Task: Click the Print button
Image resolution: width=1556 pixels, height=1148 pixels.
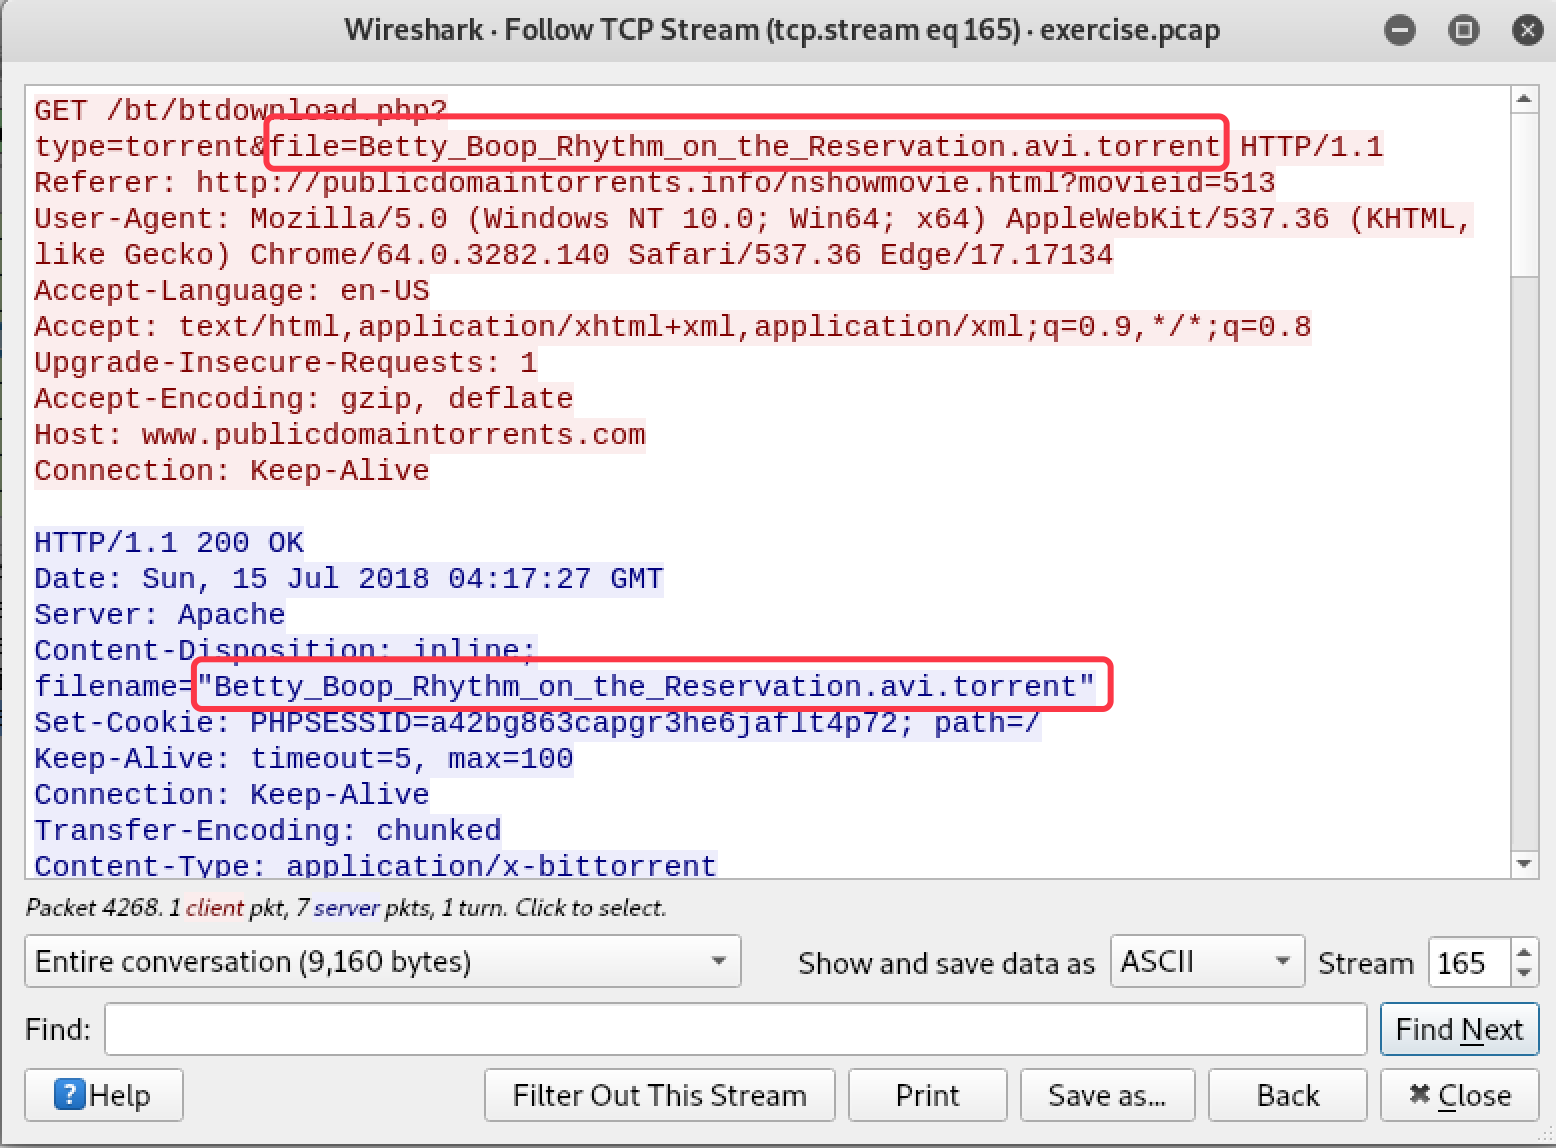Action: pyautogui.click(x=927, y=1095)
